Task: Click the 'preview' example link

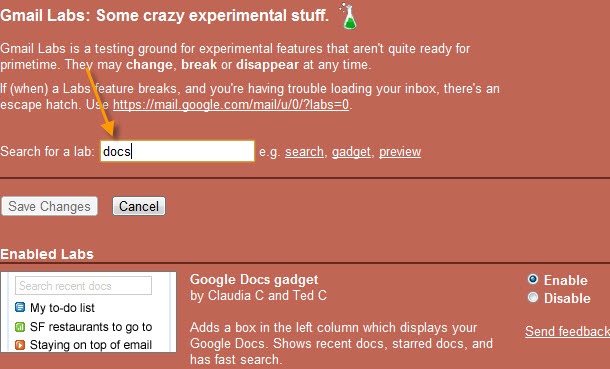Action: (400, 152)
